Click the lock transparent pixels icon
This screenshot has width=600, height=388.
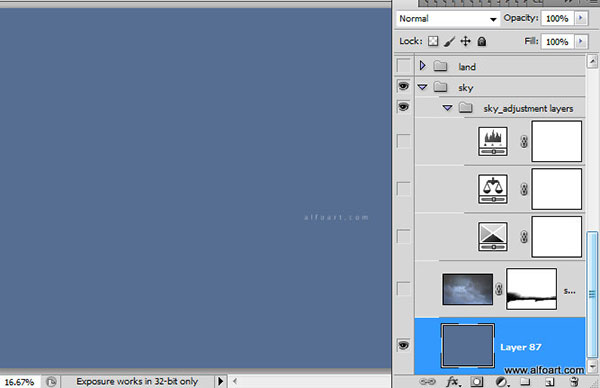point(433,41)
